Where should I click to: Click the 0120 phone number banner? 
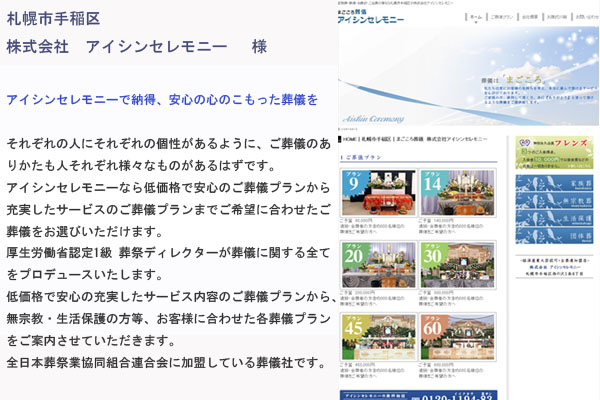tap(418, 395)
